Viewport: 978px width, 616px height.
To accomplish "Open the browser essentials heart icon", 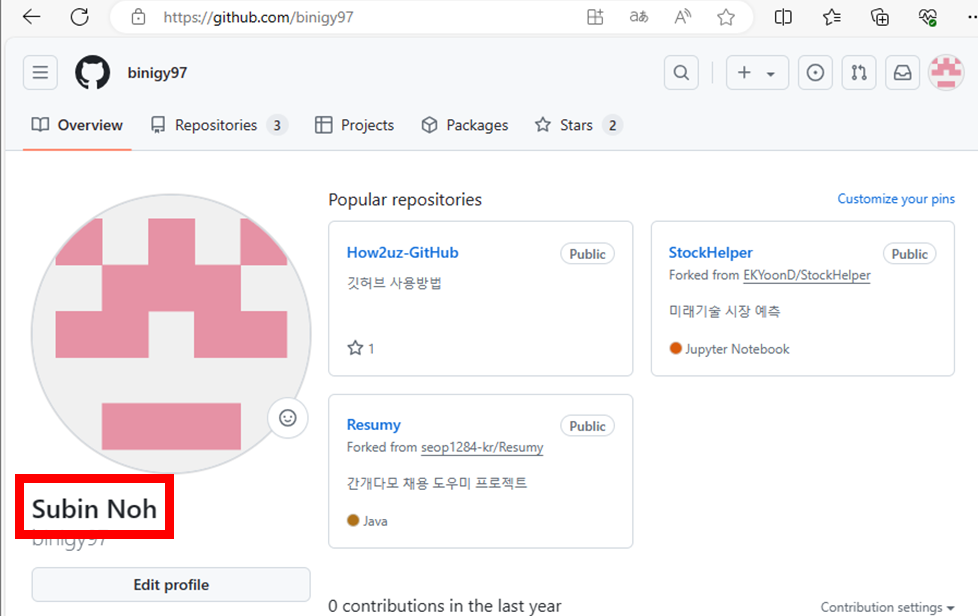I will 927,17.
